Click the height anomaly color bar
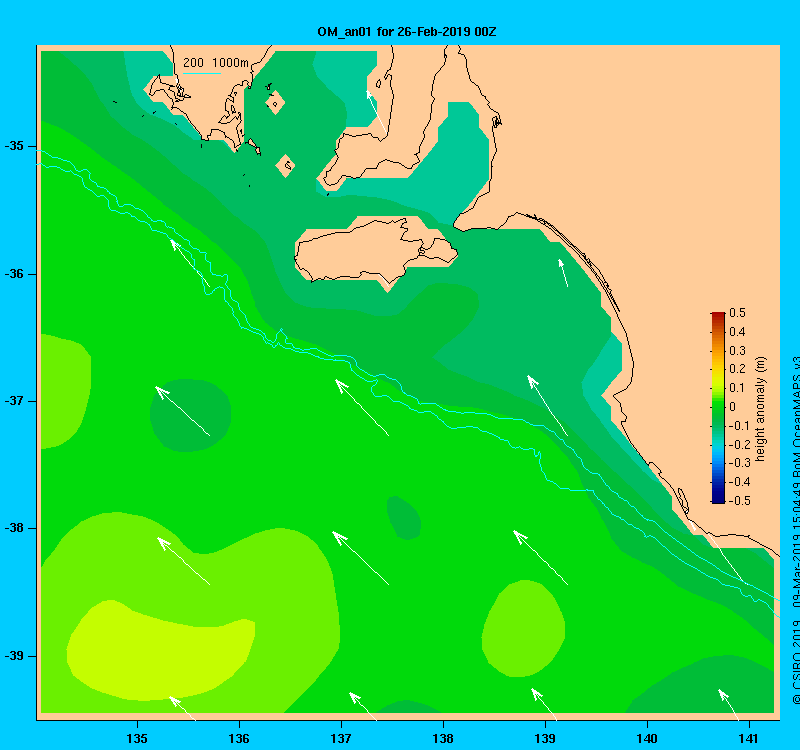 point(718,408)
